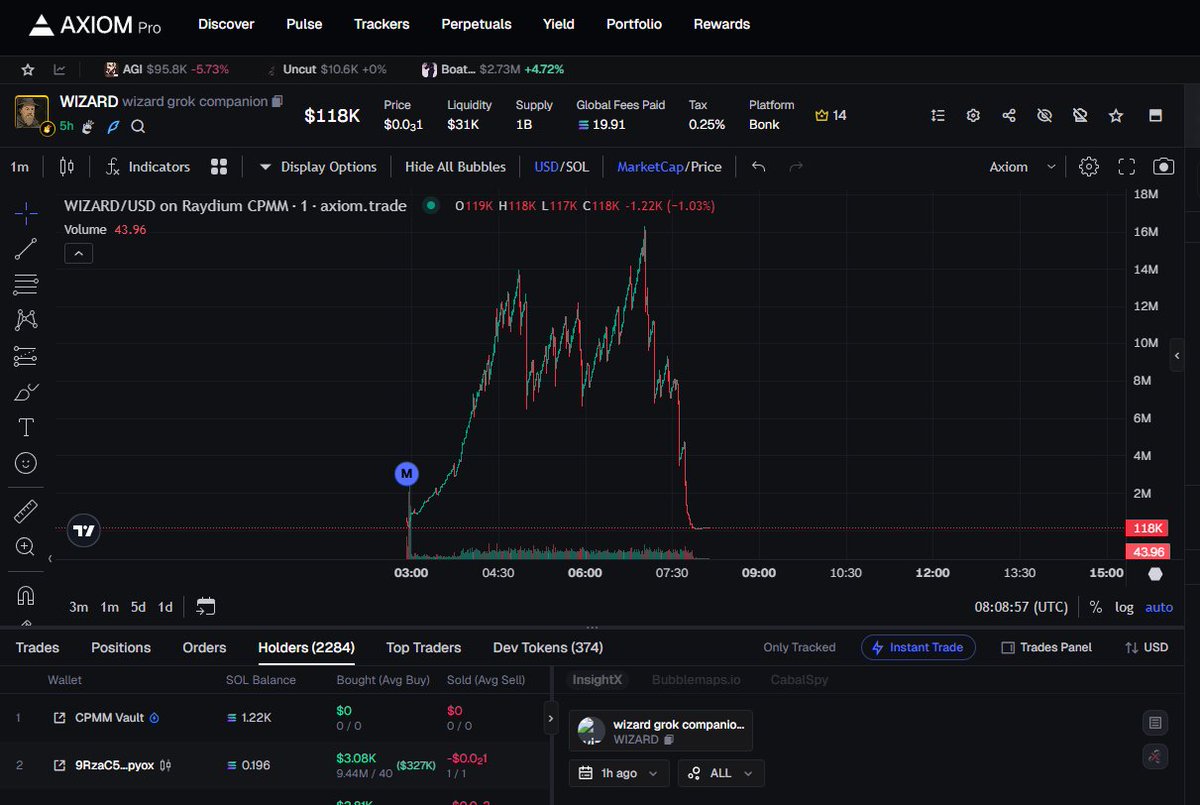Expand the right side panel arrow
The width and height of the screenshot is (1200, 805).
click(x=1177, y=355)
